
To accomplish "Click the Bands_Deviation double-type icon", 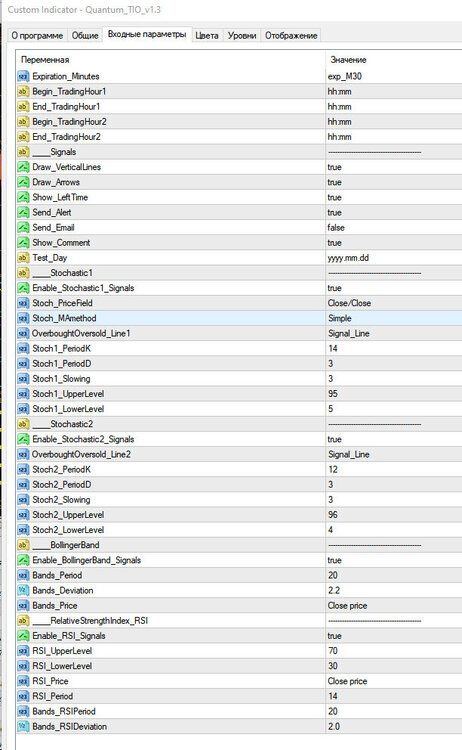I will tap(23, 590).
